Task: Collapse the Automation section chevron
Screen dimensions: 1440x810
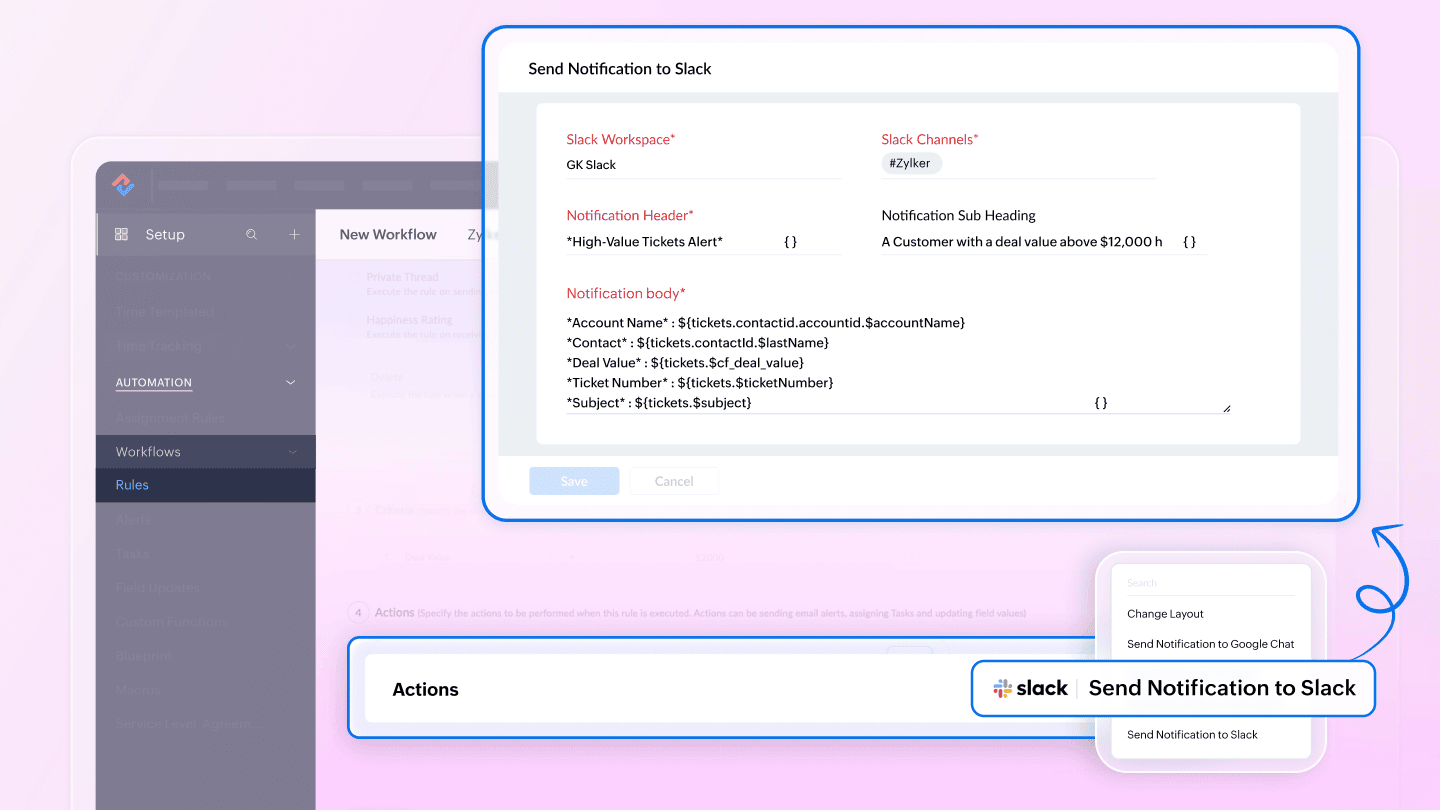Action: 291,382
